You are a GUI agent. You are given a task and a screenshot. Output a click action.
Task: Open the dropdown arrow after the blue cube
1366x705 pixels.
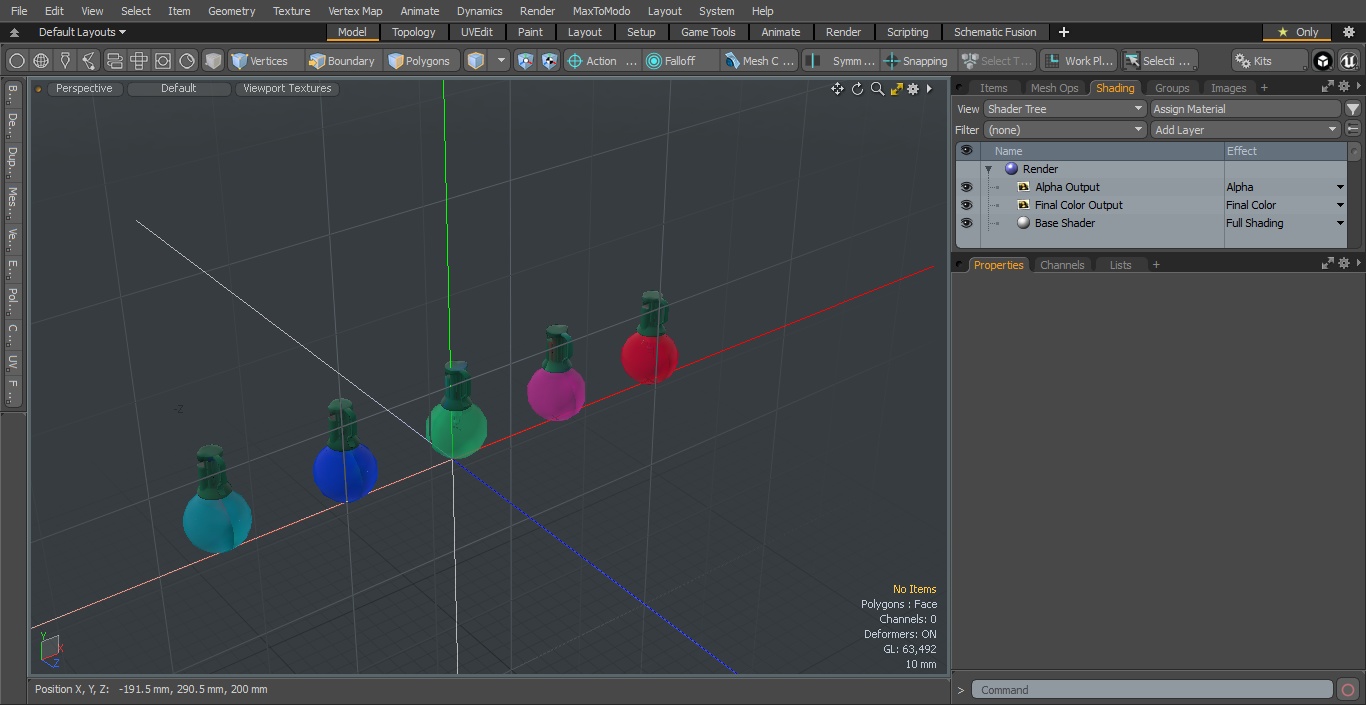[x=502, y=61]
